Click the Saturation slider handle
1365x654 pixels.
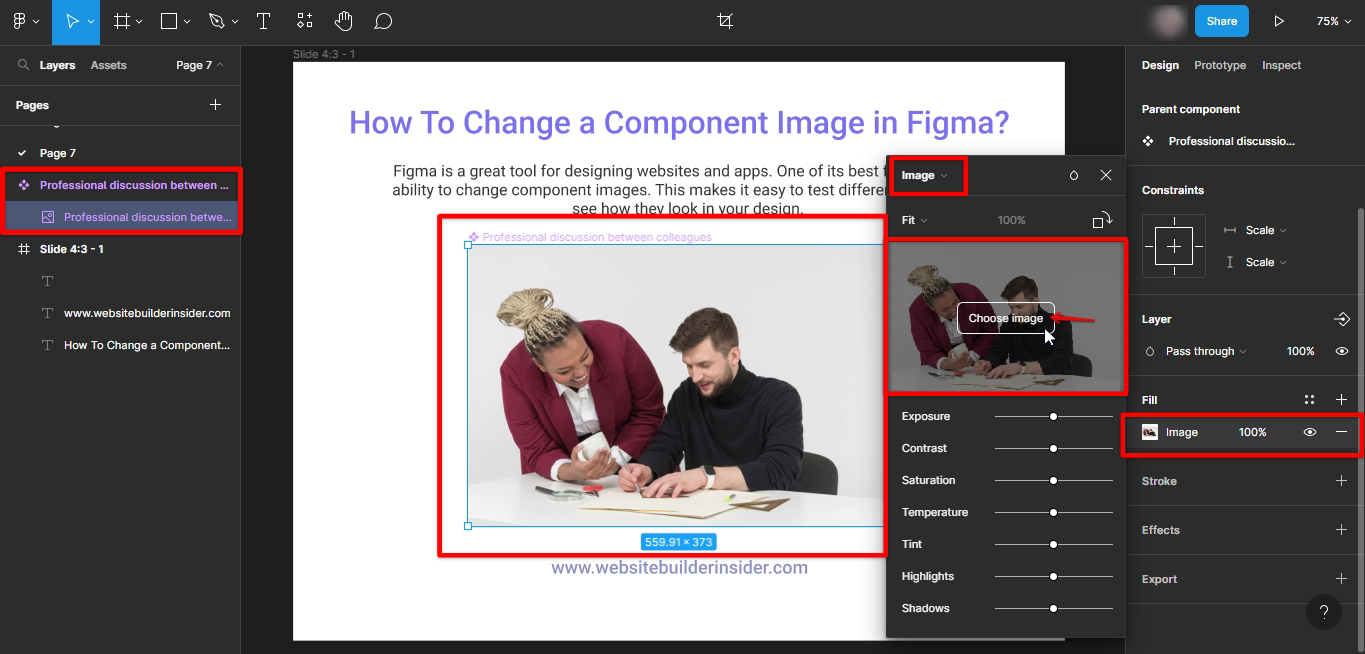tap(1053, 480)
